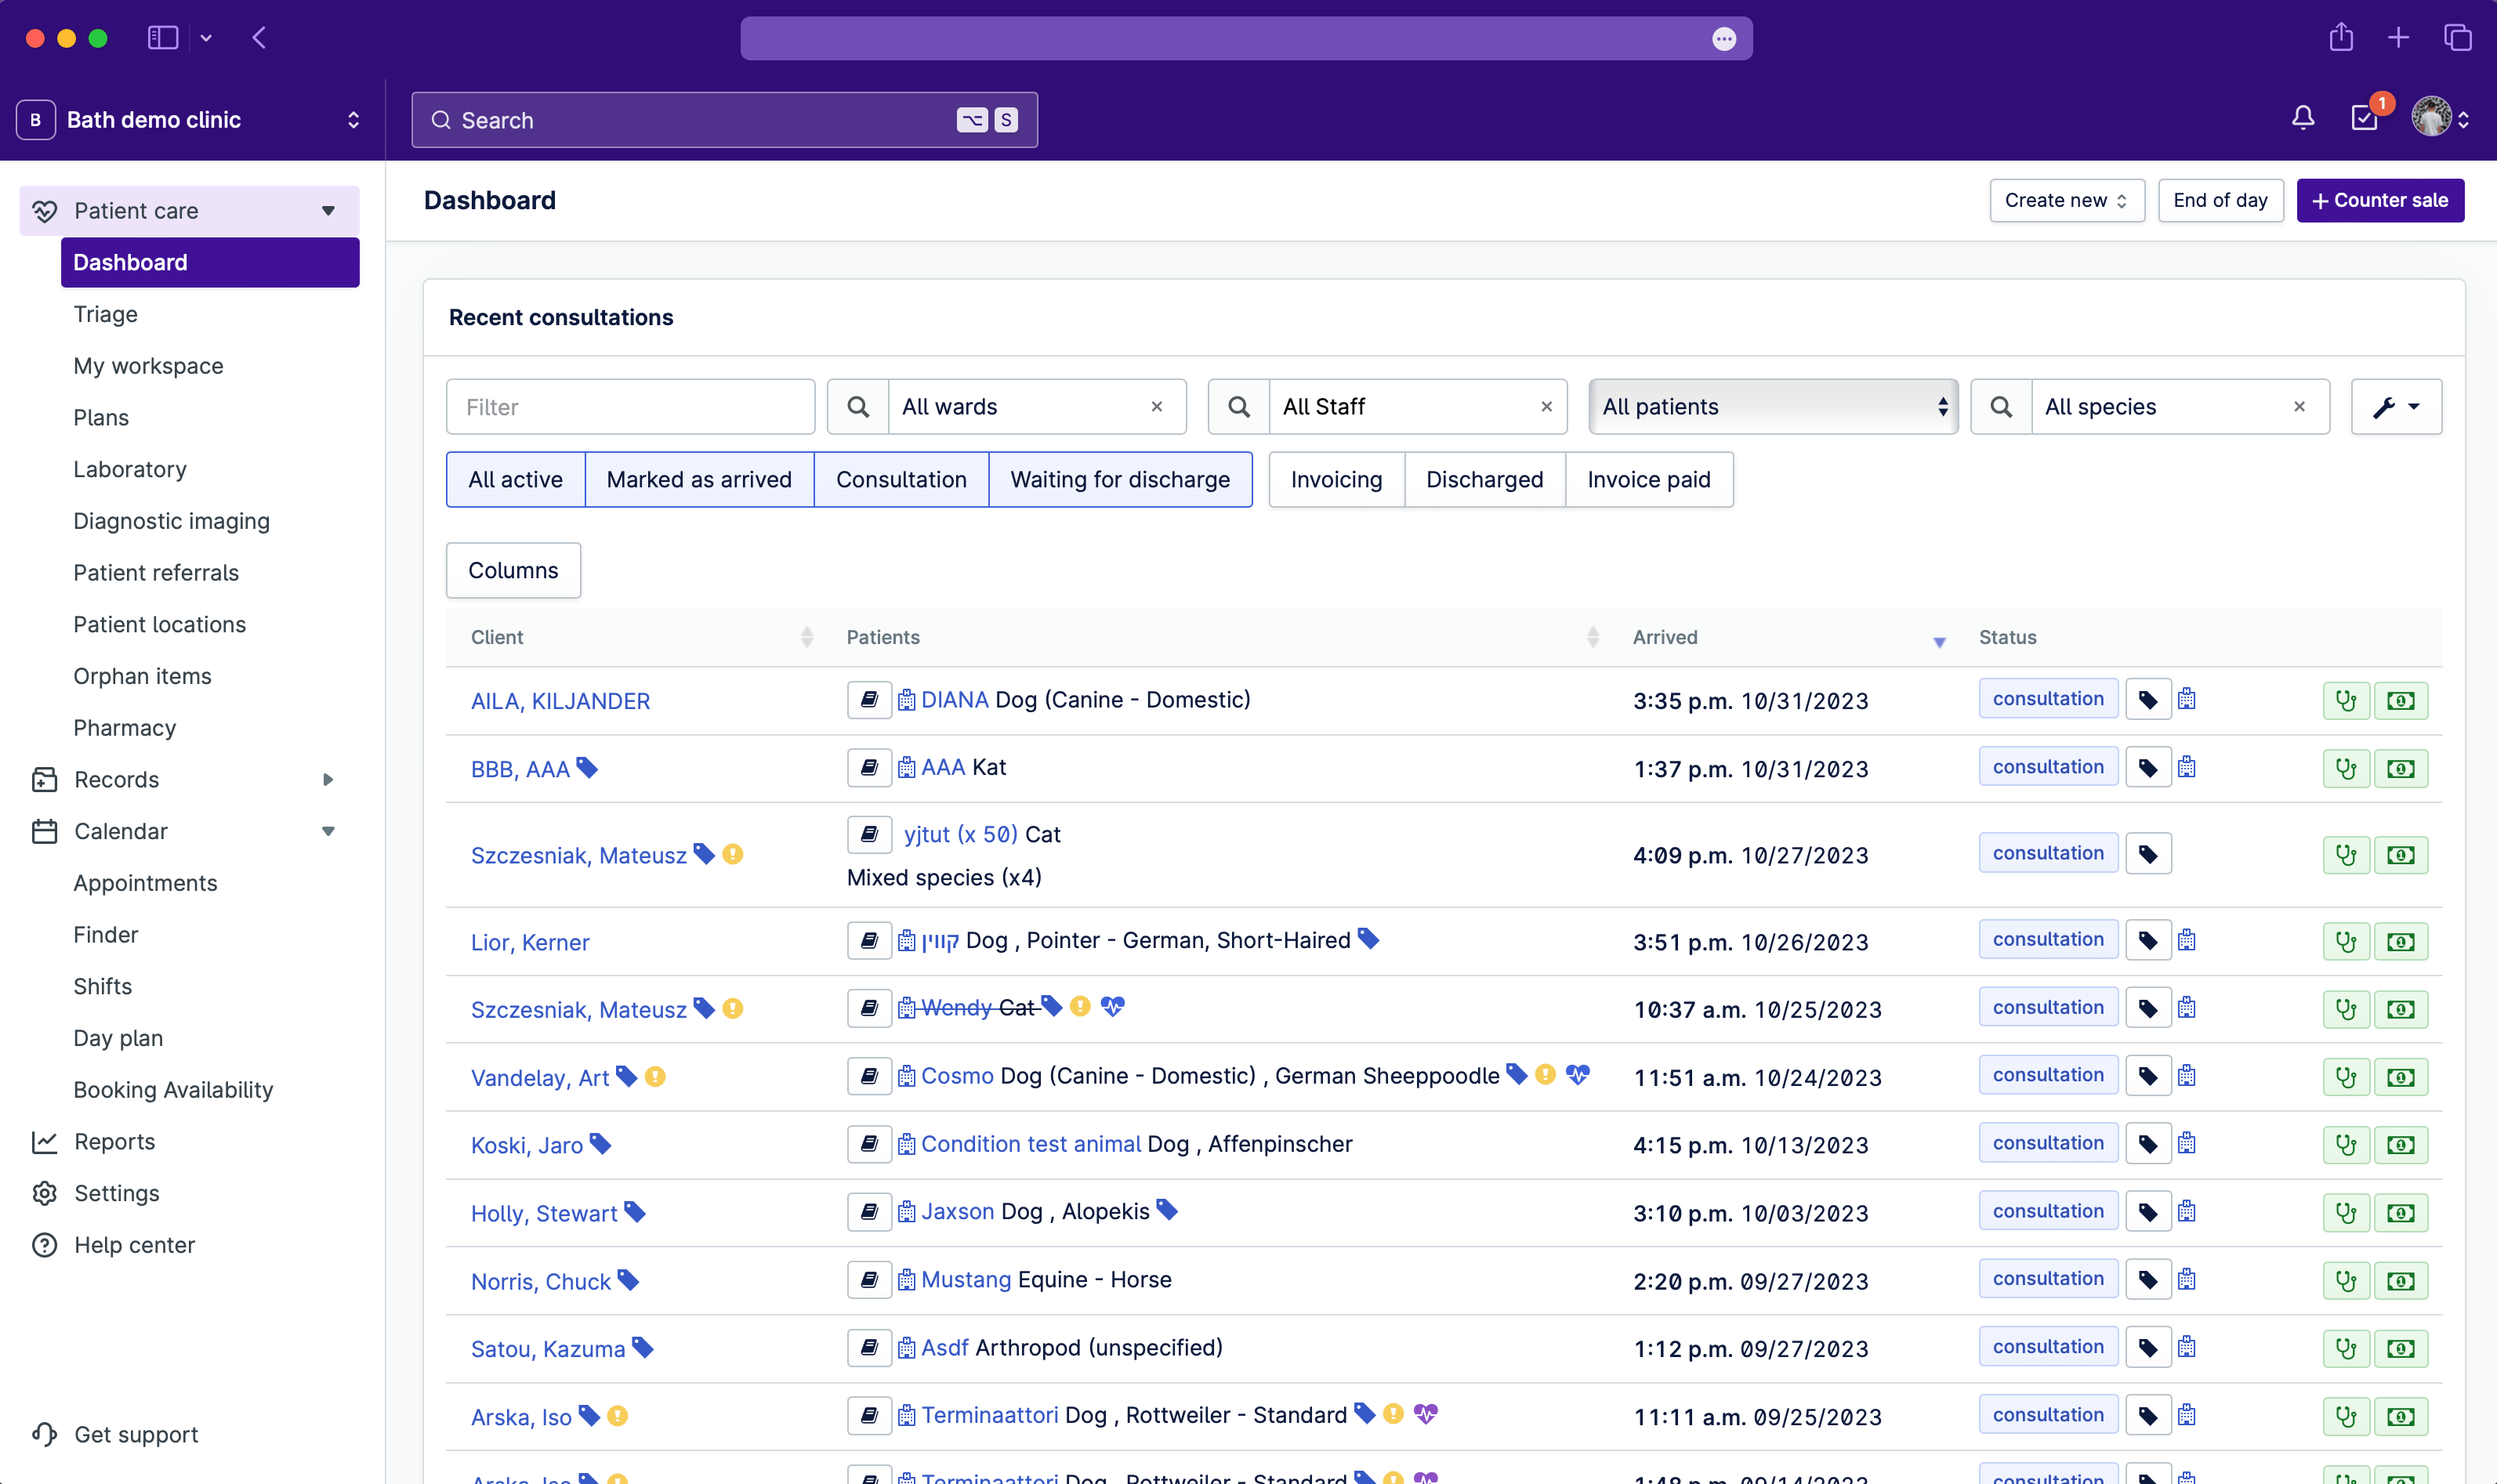Click the hospital admission icon next to DIANA

905,700
